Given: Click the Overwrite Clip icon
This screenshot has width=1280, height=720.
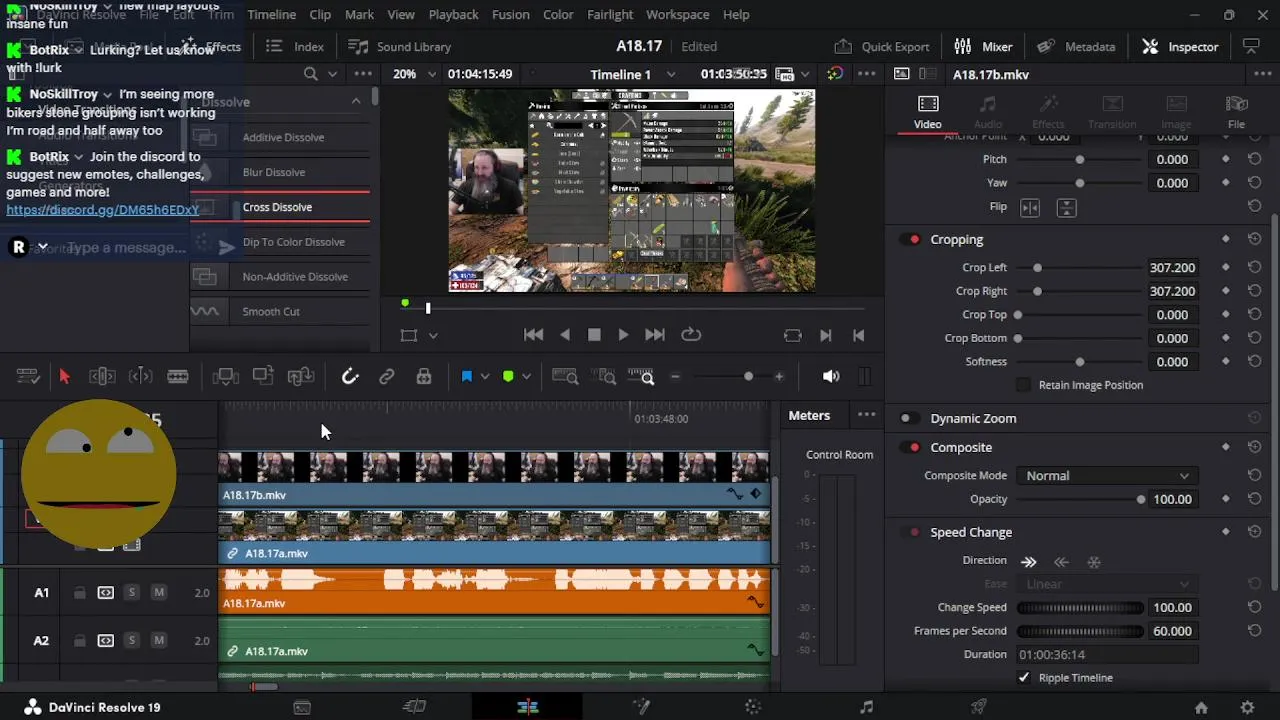Looking at the screenshot, I should pyautogui.click(x=263, y=376).
